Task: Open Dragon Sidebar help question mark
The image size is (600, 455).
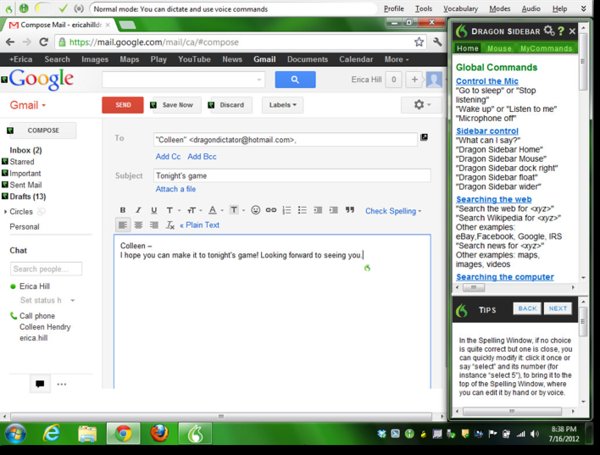Action: [561, 31]
